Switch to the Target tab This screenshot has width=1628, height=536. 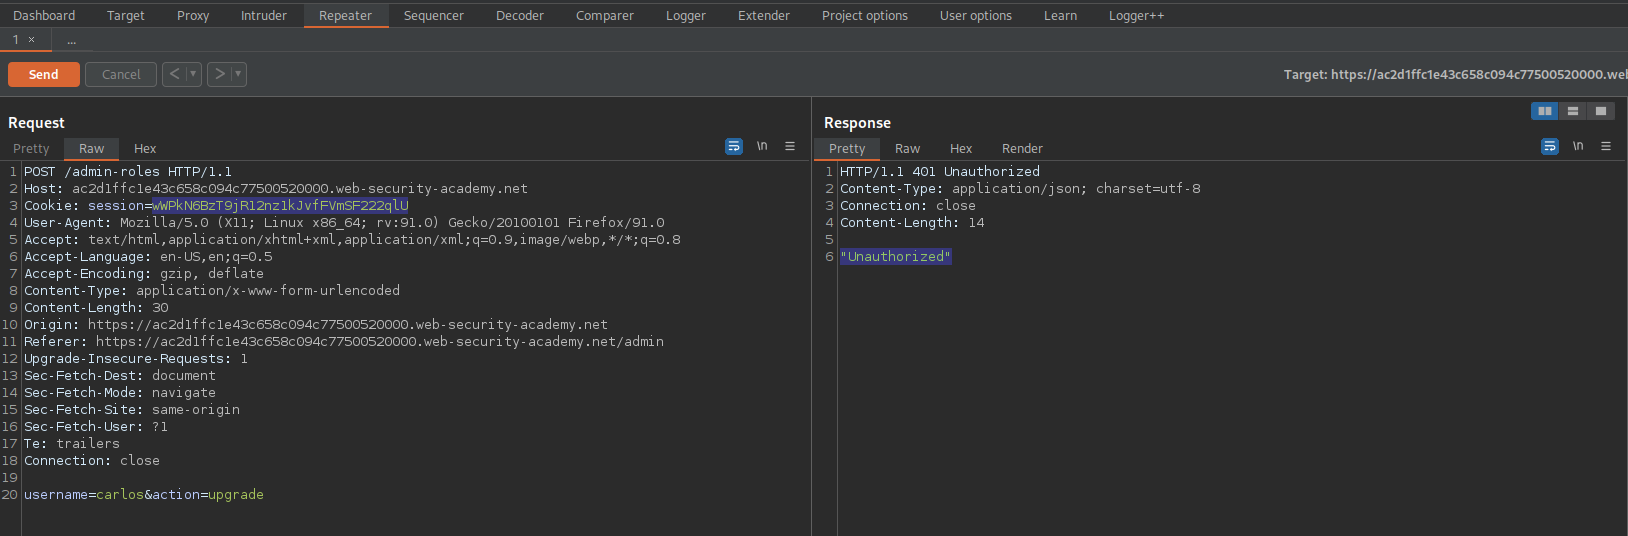click(126, 15)
